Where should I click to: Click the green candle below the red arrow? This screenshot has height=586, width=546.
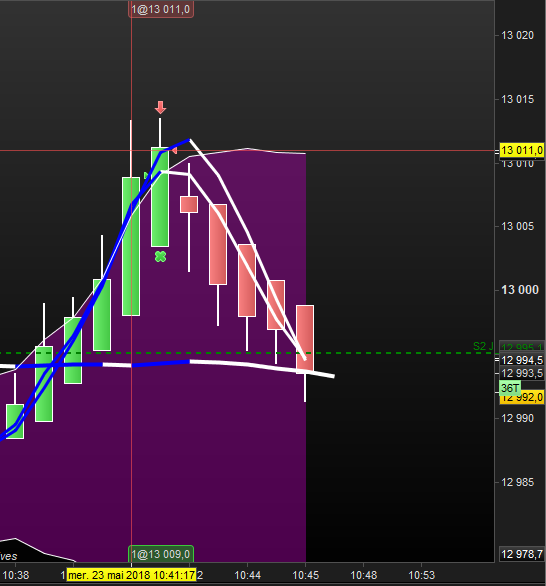pos(160,197)
